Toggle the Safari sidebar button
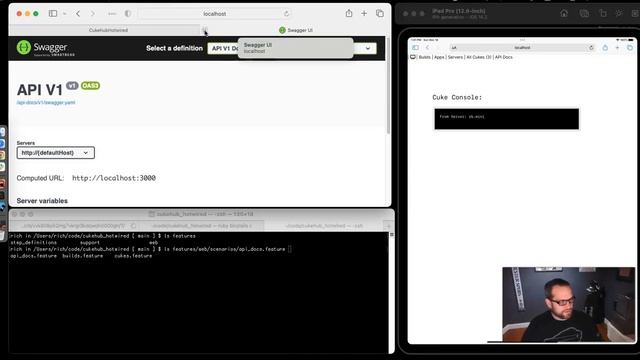The image size is (640, 360). [53, 13]
